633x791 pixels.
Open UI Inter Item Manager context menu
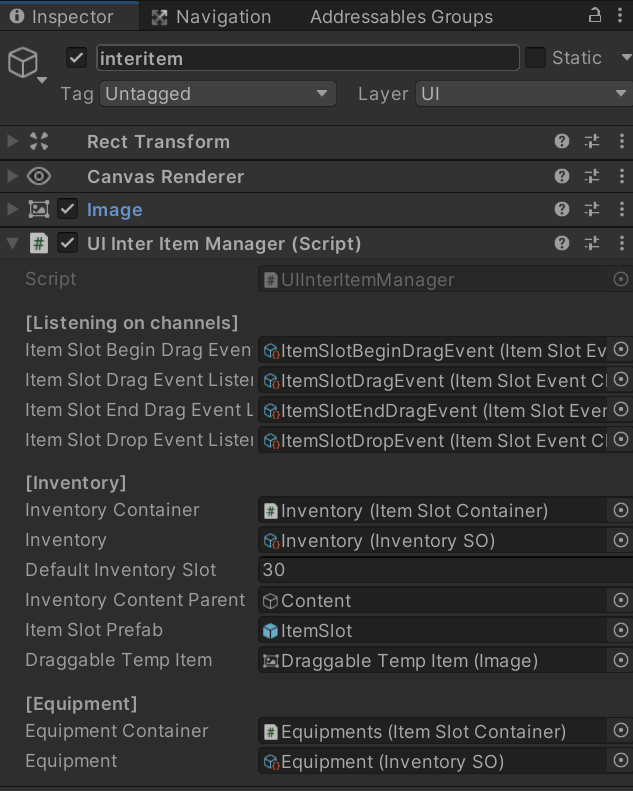(x=621, y=244)
